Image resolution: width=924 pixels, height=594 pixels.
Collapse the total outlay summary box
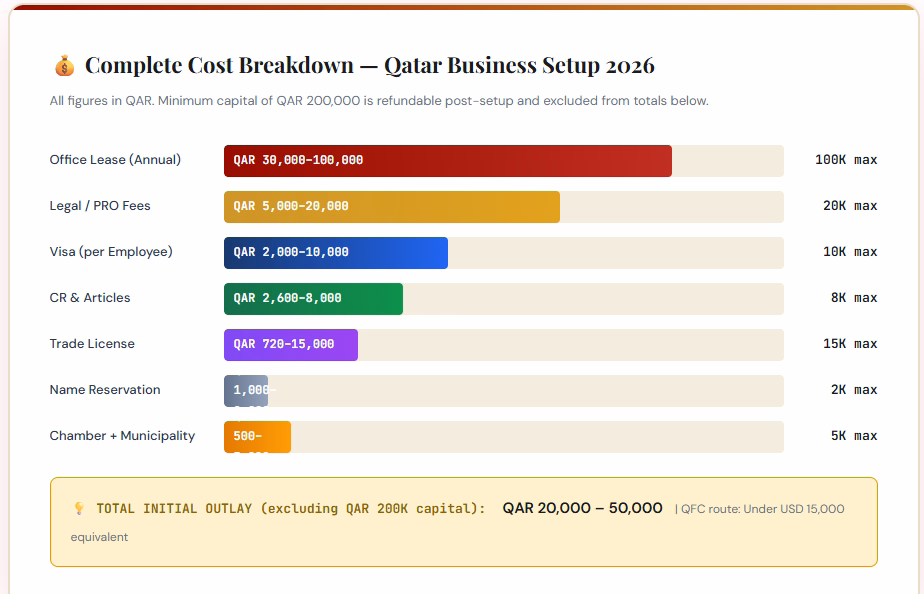point(464,522)
